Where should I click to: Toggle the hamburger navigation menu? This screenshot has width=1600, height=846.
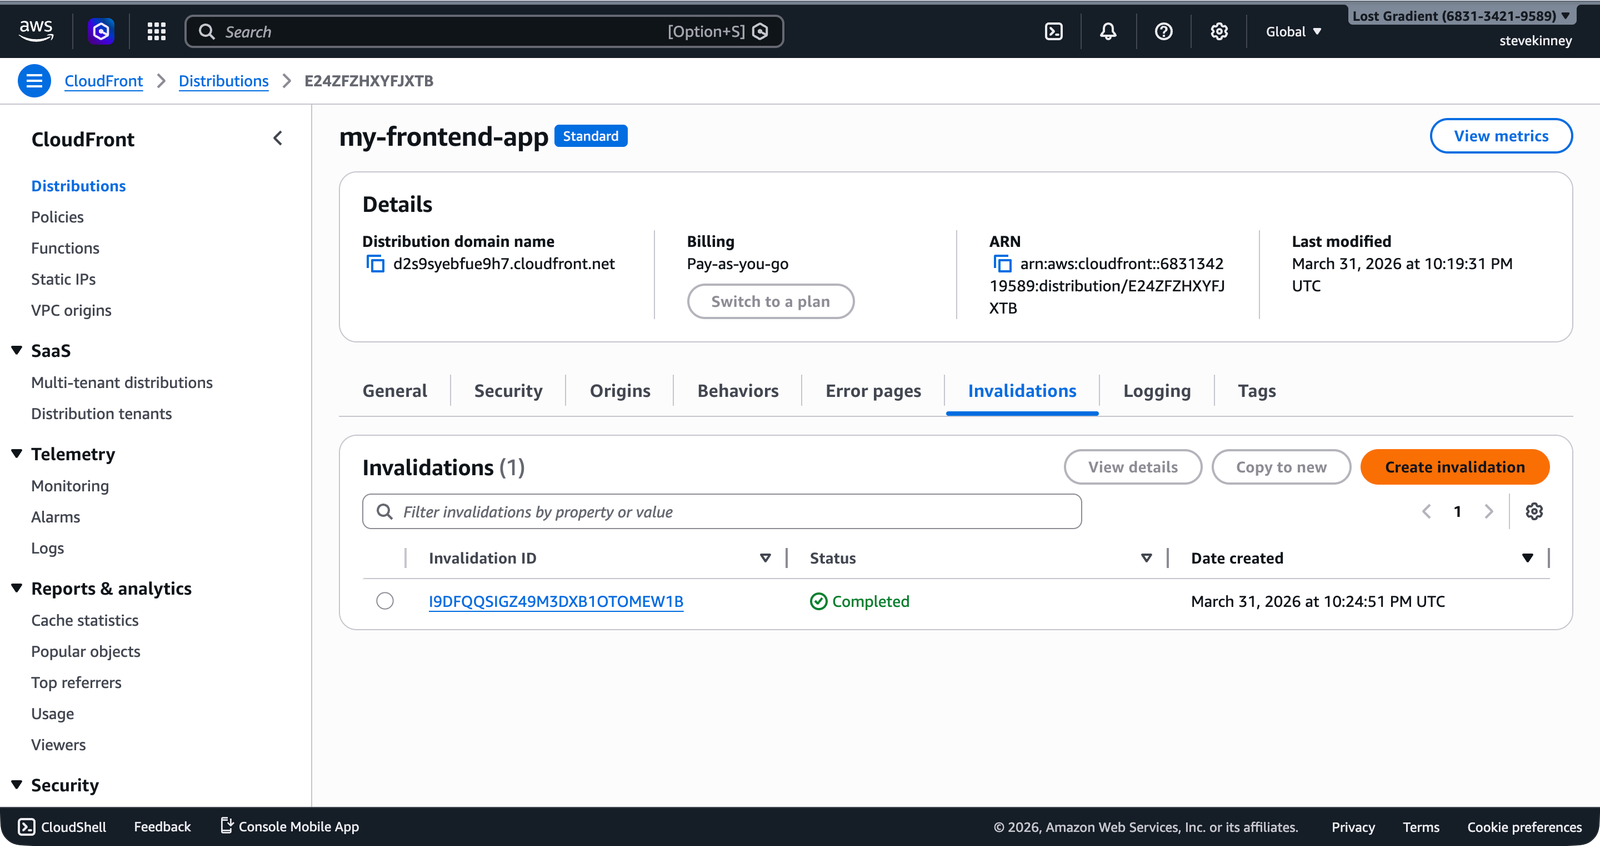pos(34,81)
